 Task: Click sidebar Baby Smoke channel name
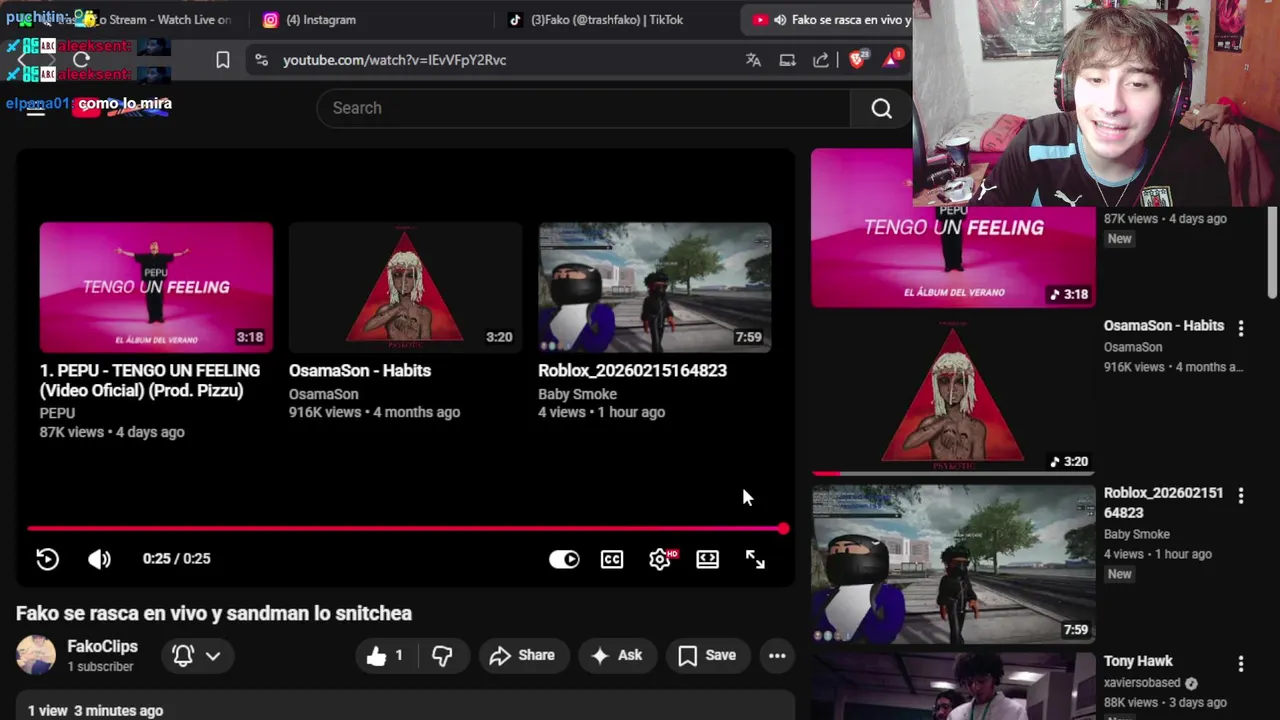(1137, 534)
